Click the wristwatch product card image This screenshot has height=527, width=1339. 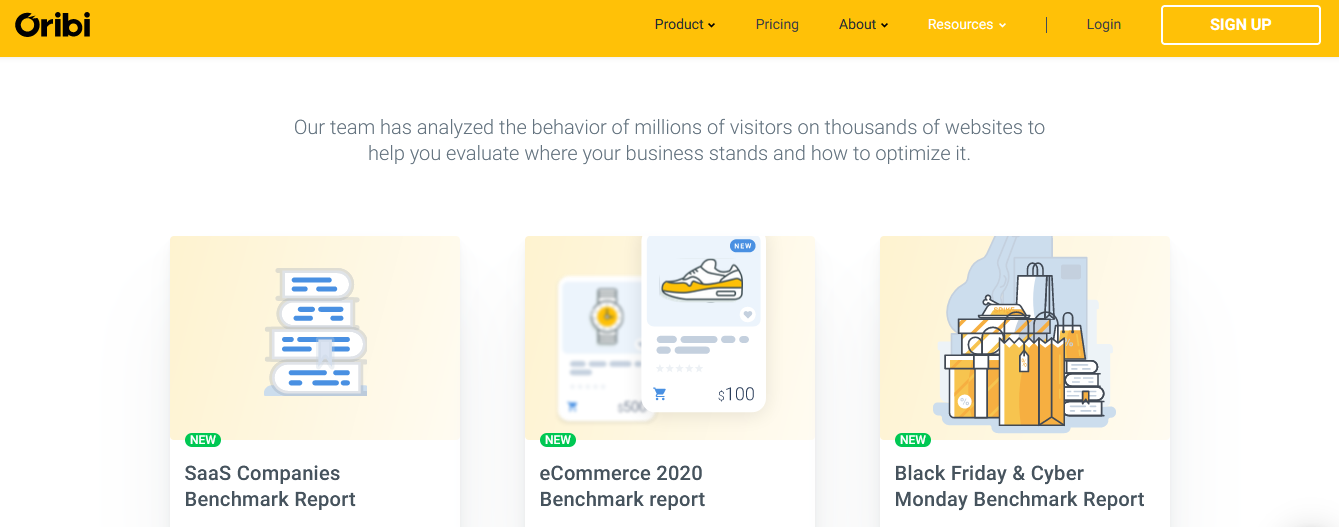point(604,316)
